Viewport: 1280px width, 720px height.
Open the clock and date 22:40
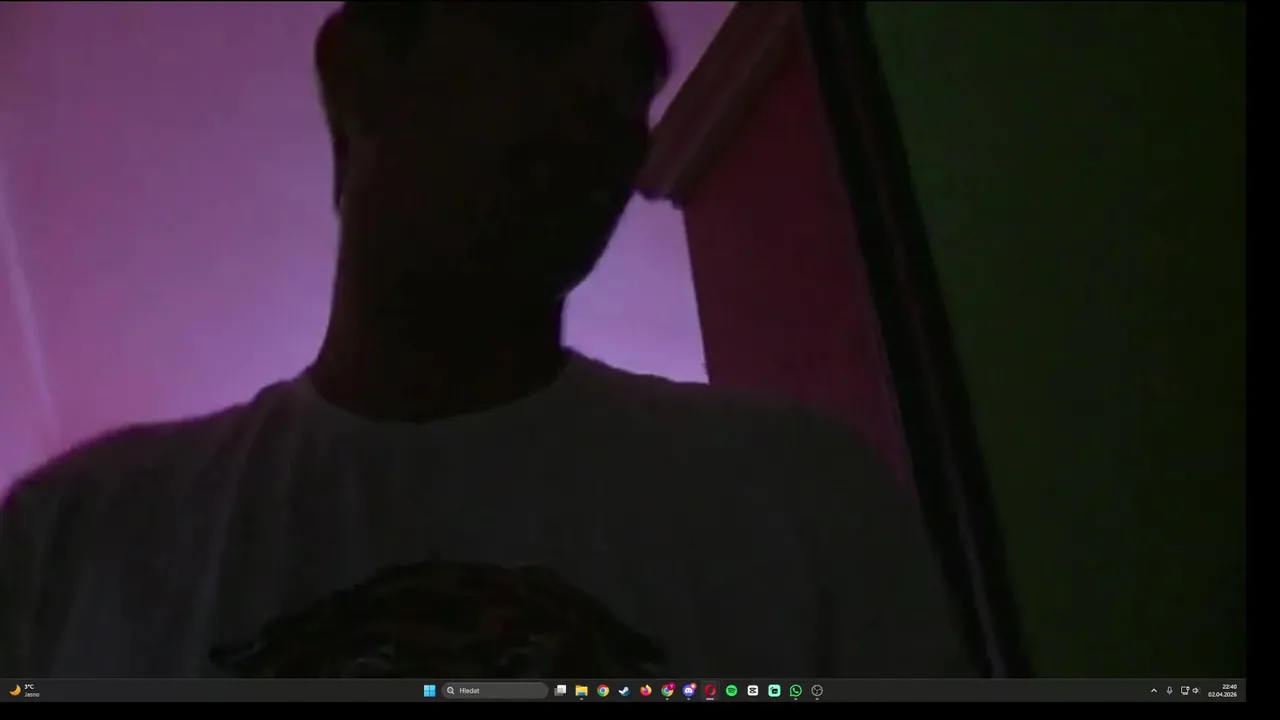click(x=1222, y=690)
